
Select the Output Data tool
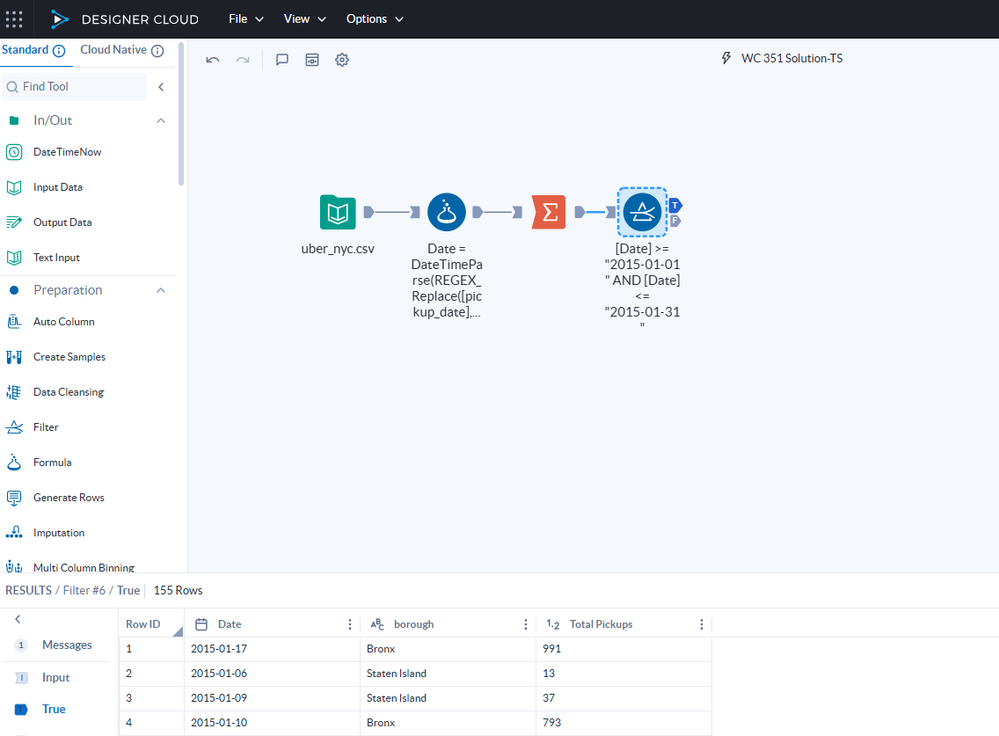point(62,222)
